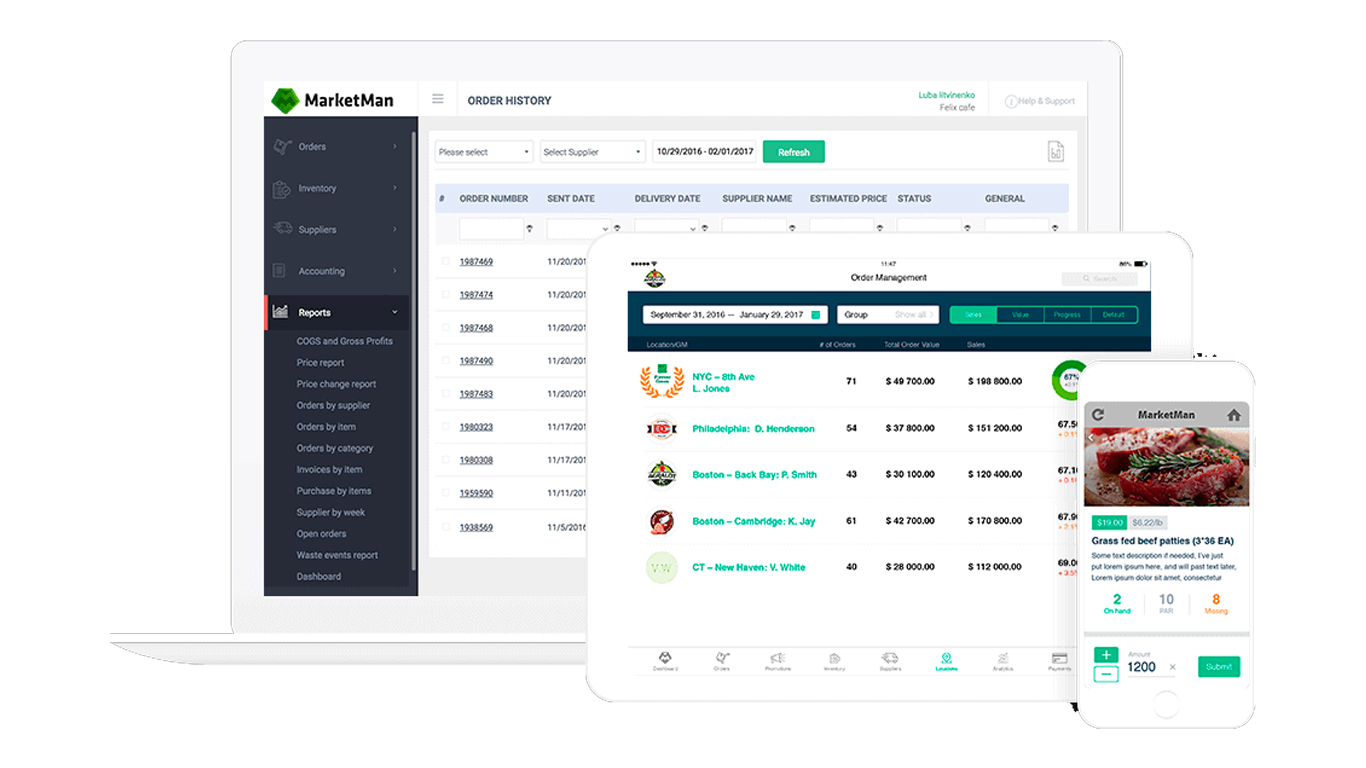Click the NYC 8th Ave laurel logo
This screenshot has width=1366, height=768.
pos(662,381)
